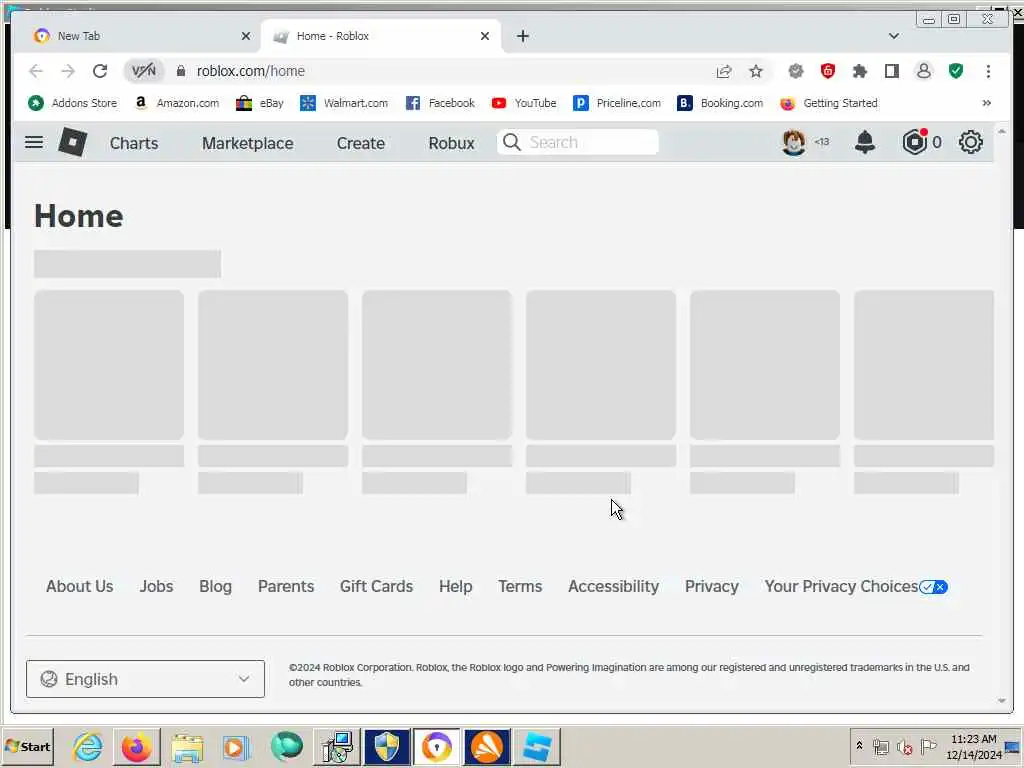Open the notifications bell
The image size is (1024, 768).
pyautogui.click(x=865, y=142)
